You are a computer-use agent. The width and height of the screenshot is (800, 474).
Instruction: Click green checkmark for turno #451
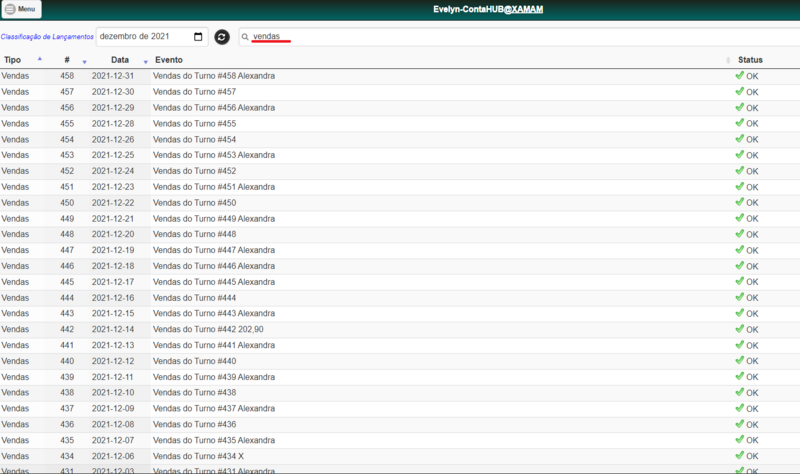(740, 186)
